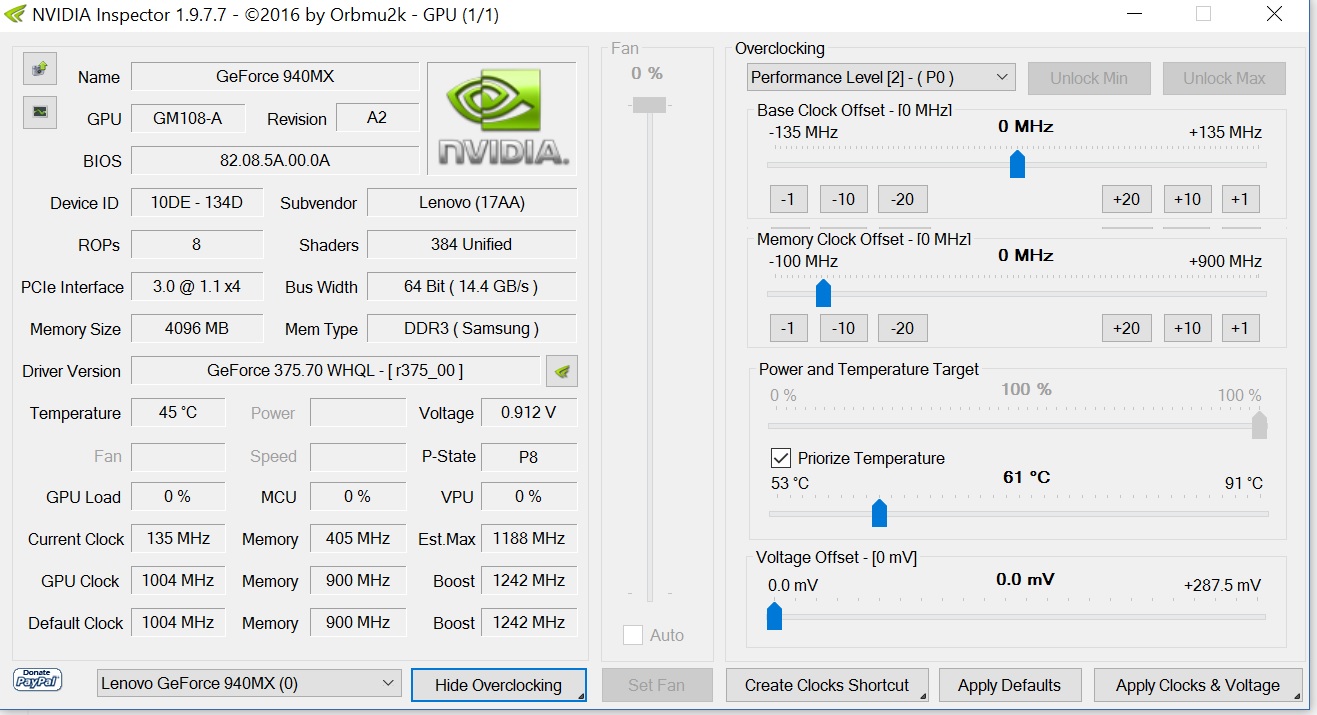The height and width of the screenshot is (715, 1317).
Task: Click the Power target slider handle
Action: pos(1259,425)
